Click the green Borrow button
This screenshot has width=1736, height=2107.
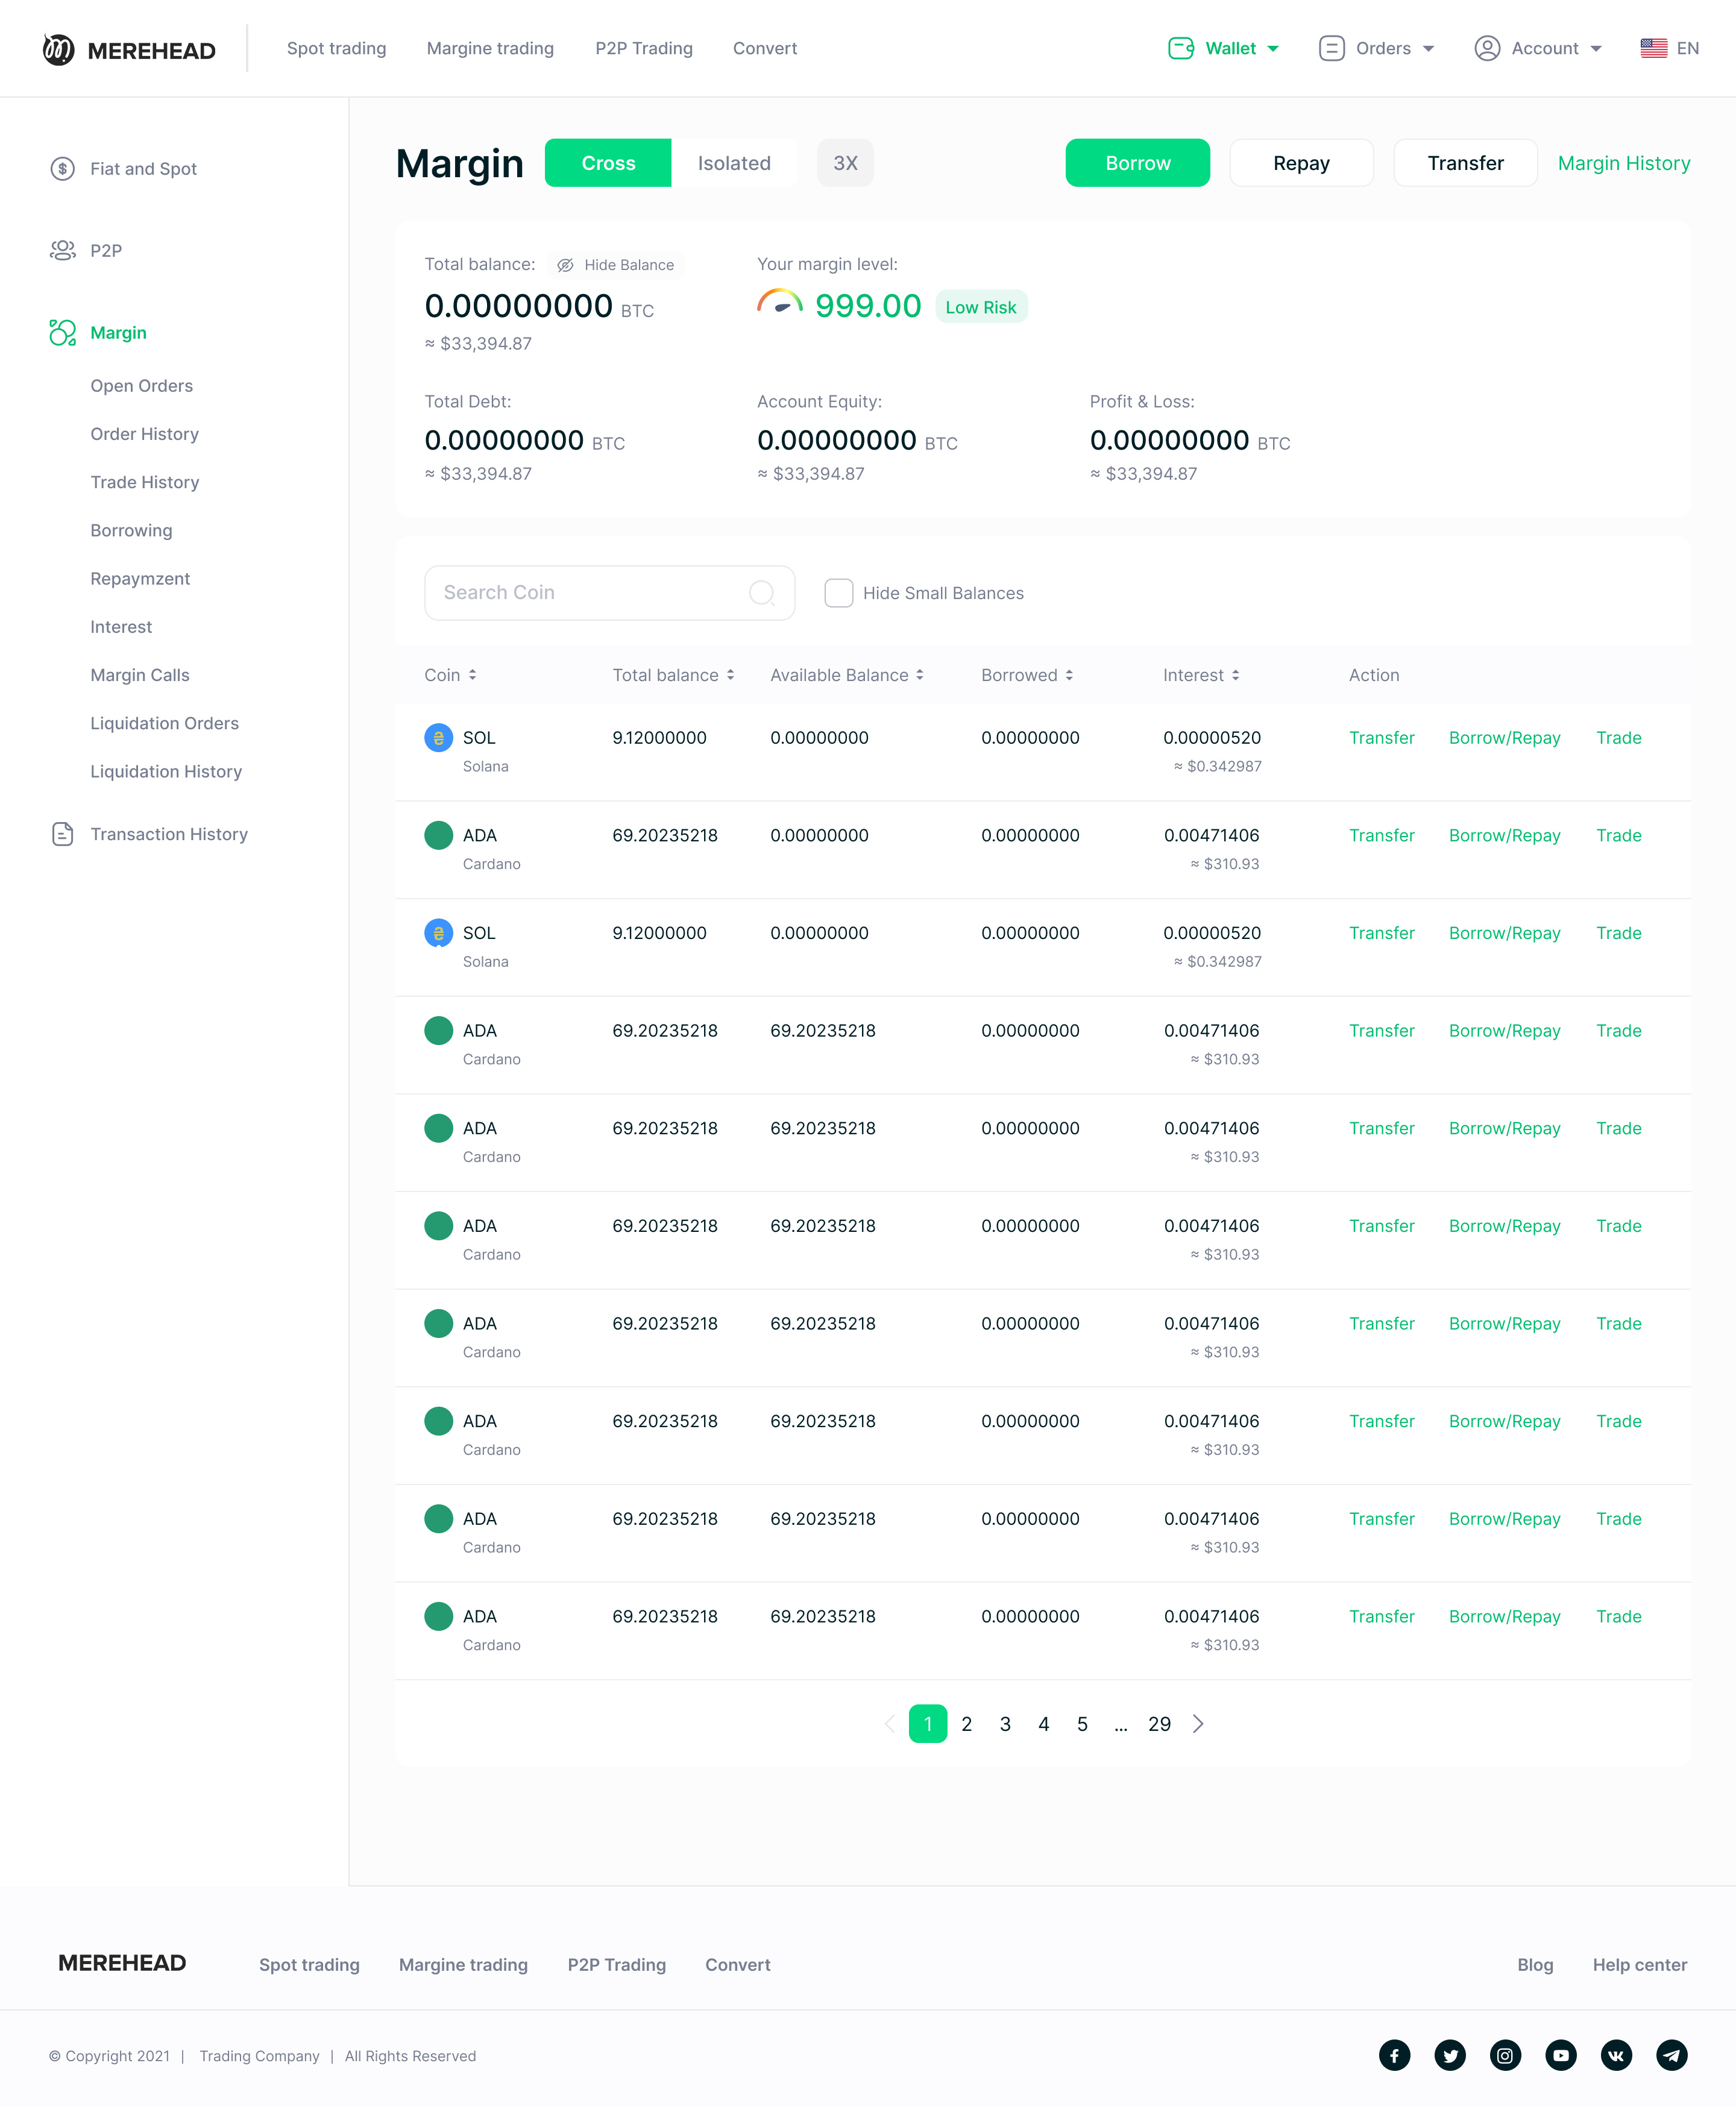(1137, 163)
